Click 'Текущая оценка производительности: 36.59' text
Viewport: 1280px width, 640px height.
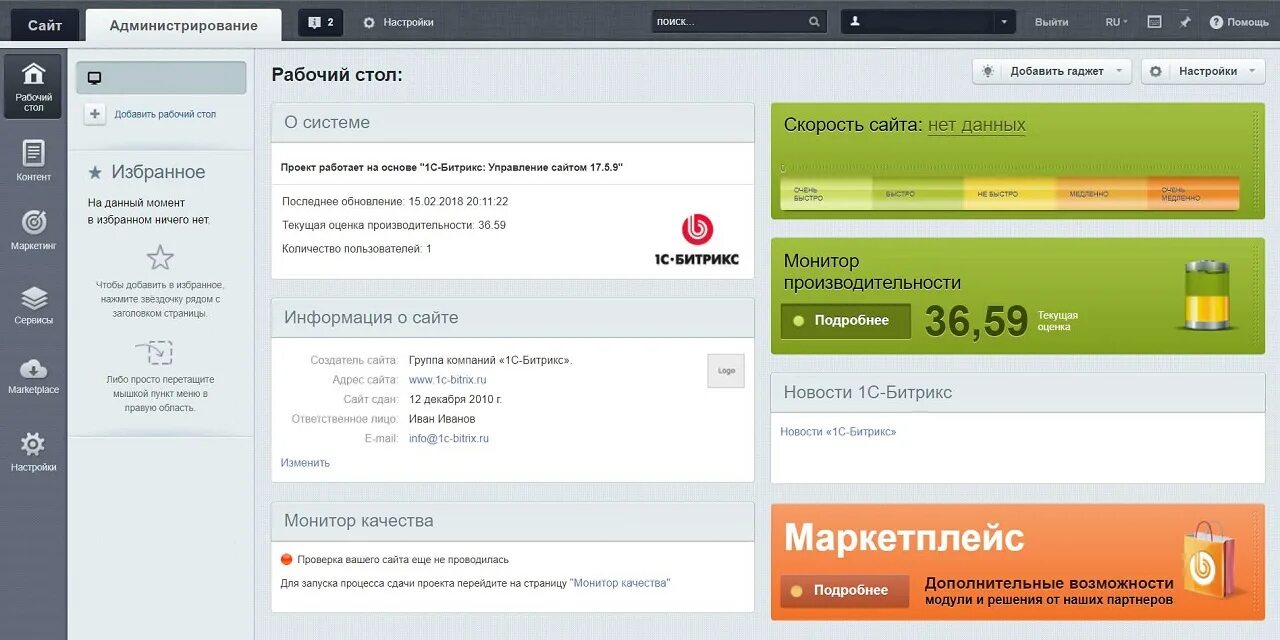coord(394,225)
